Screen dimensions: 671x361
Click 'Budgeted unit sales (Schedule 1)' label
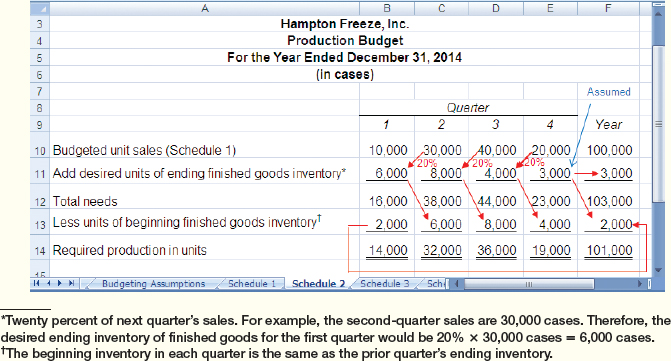(x=144, y=151)
